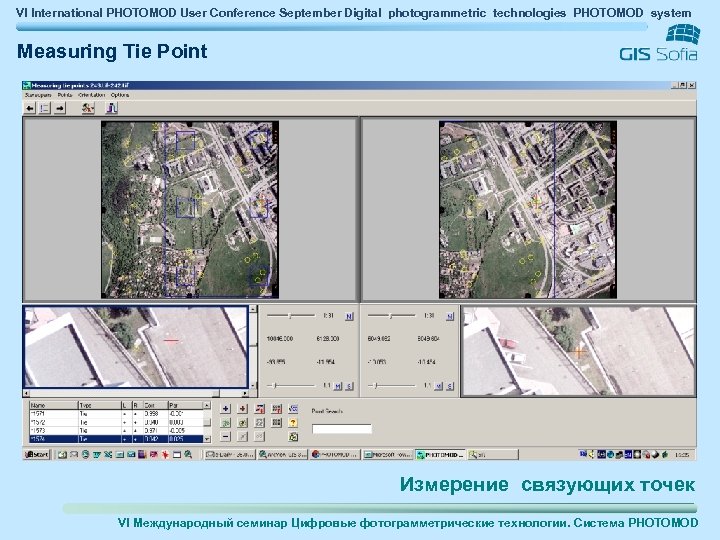Click the Type column header in points table
The height and width of the screenshot is (540, 720).
coord(100,405)
